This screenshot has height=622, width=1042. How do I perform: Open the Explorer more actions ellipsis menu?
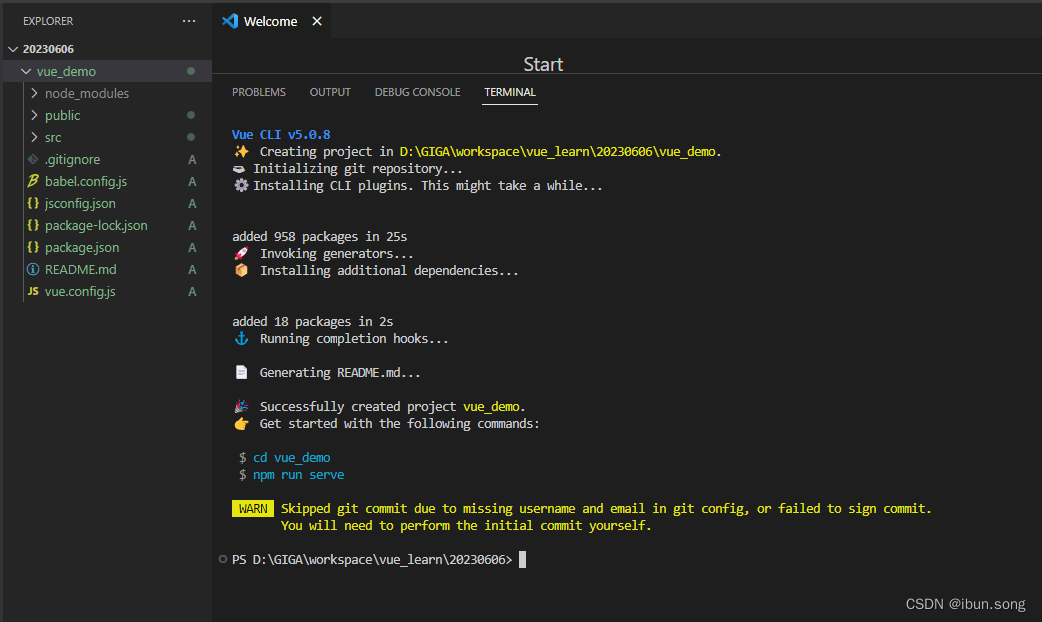click(x=189, y=21)
